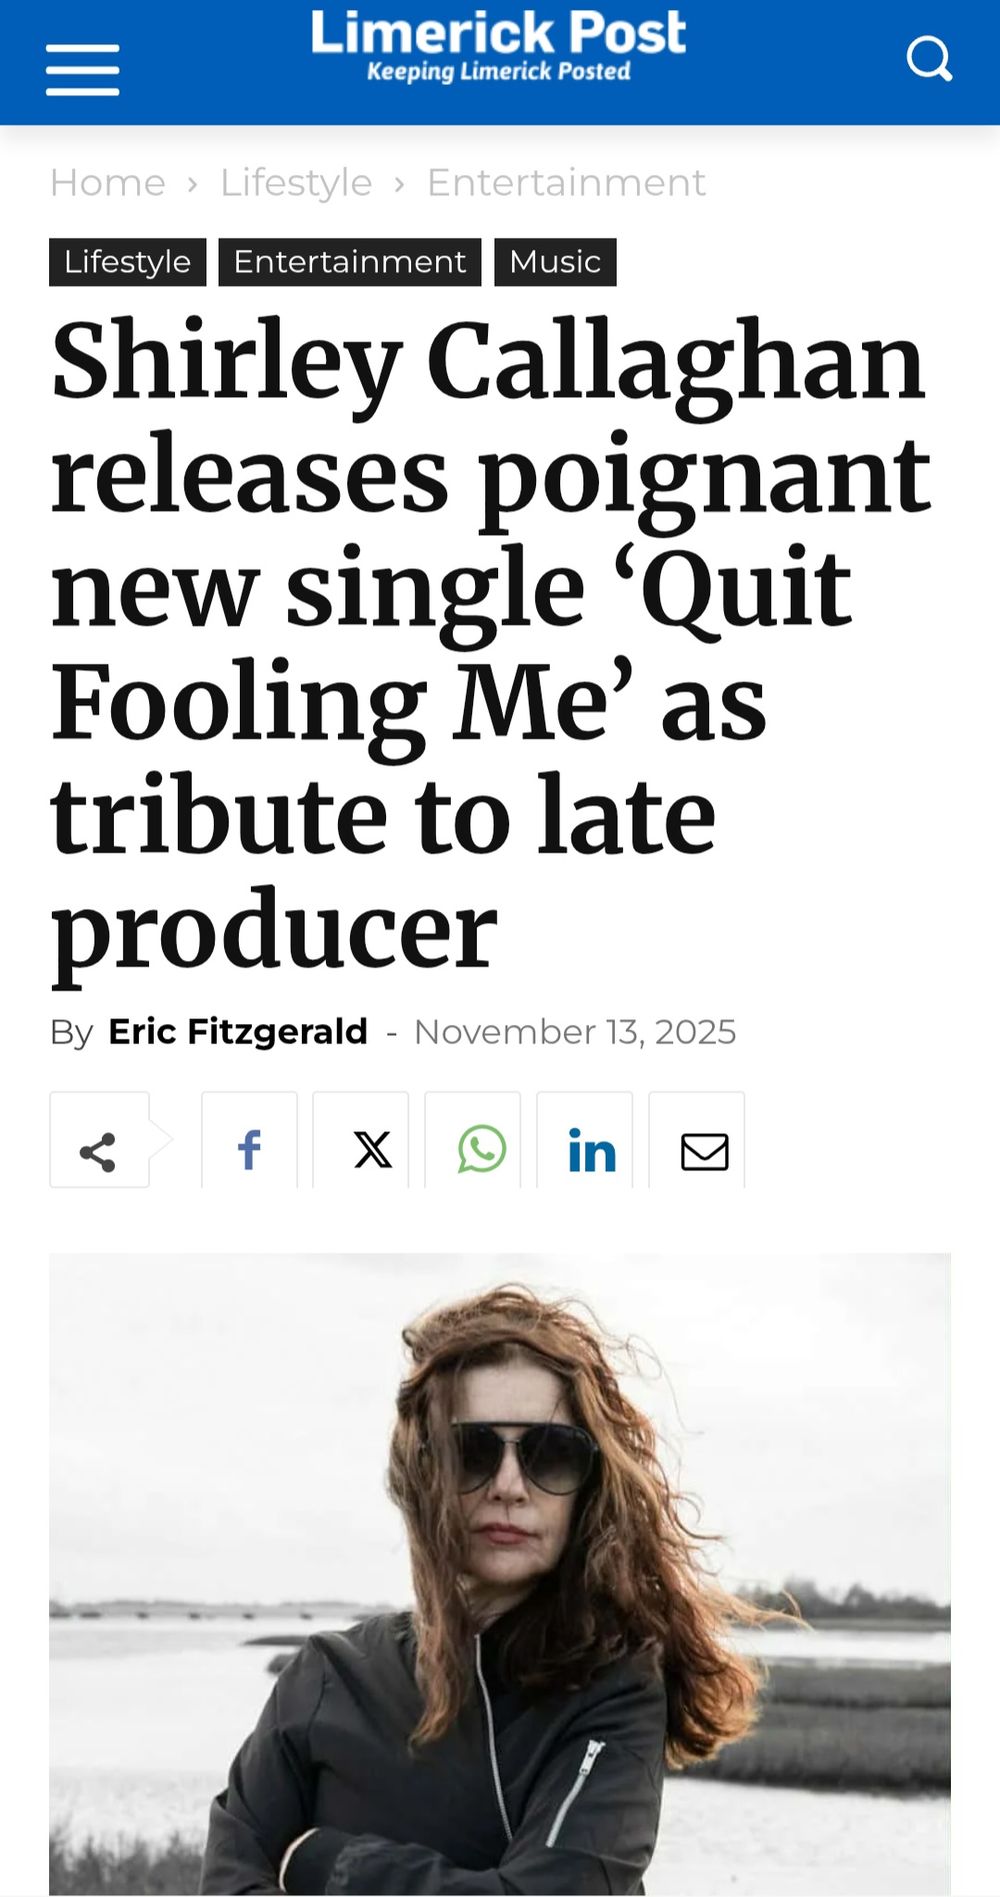Open author Eric Fitzgerald's profile
This screenshot has width=1000, height=1897.
pos(238,1031)
